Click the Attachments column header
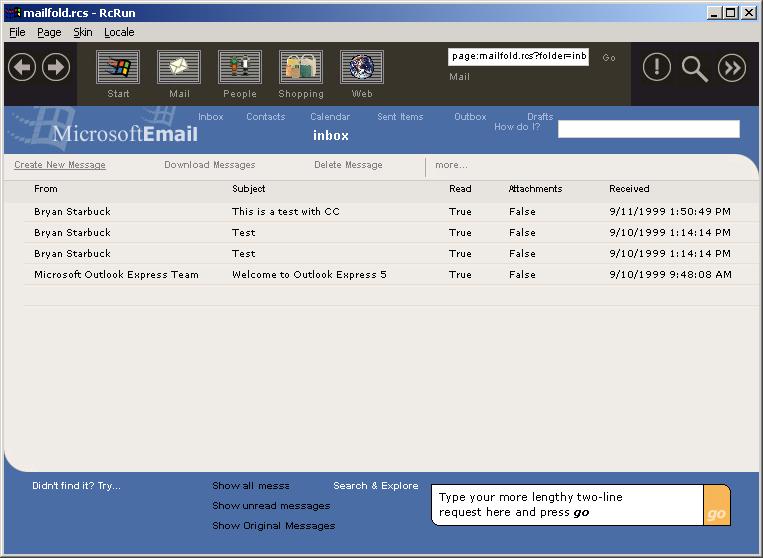This screenshot has height=558, width=763. (535, 189)
